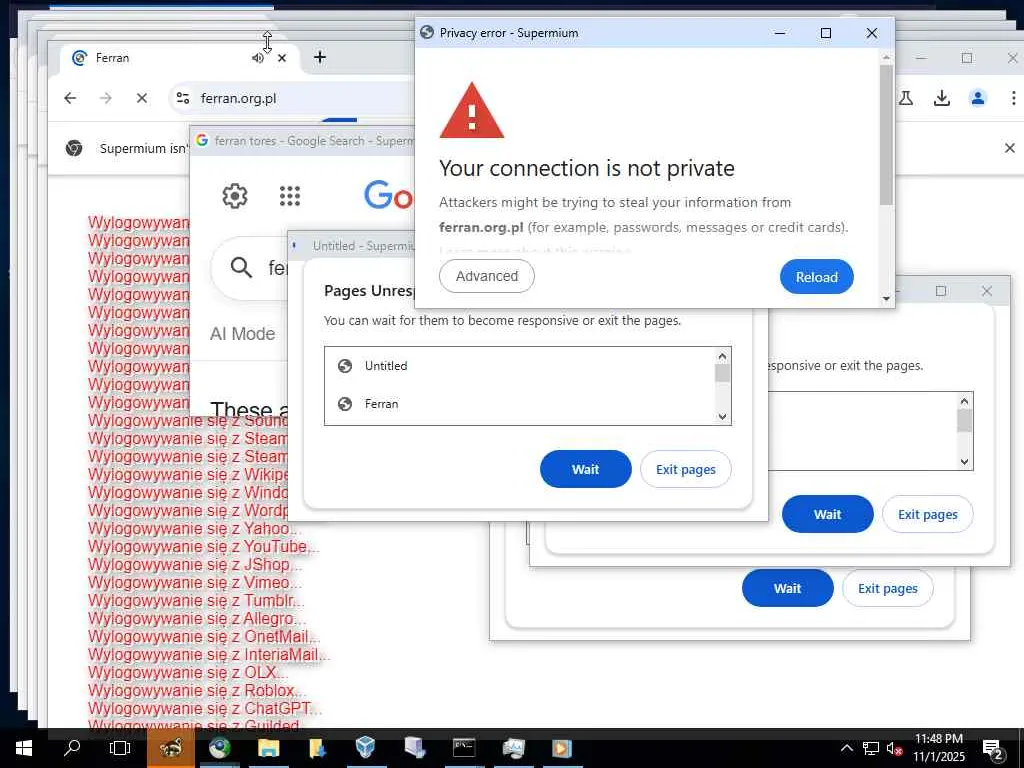Click Exit pages in the front Pages Unresponsive dialog
Image resolution: width=1024 pixels, height=768 pixels.
point(685,469)
